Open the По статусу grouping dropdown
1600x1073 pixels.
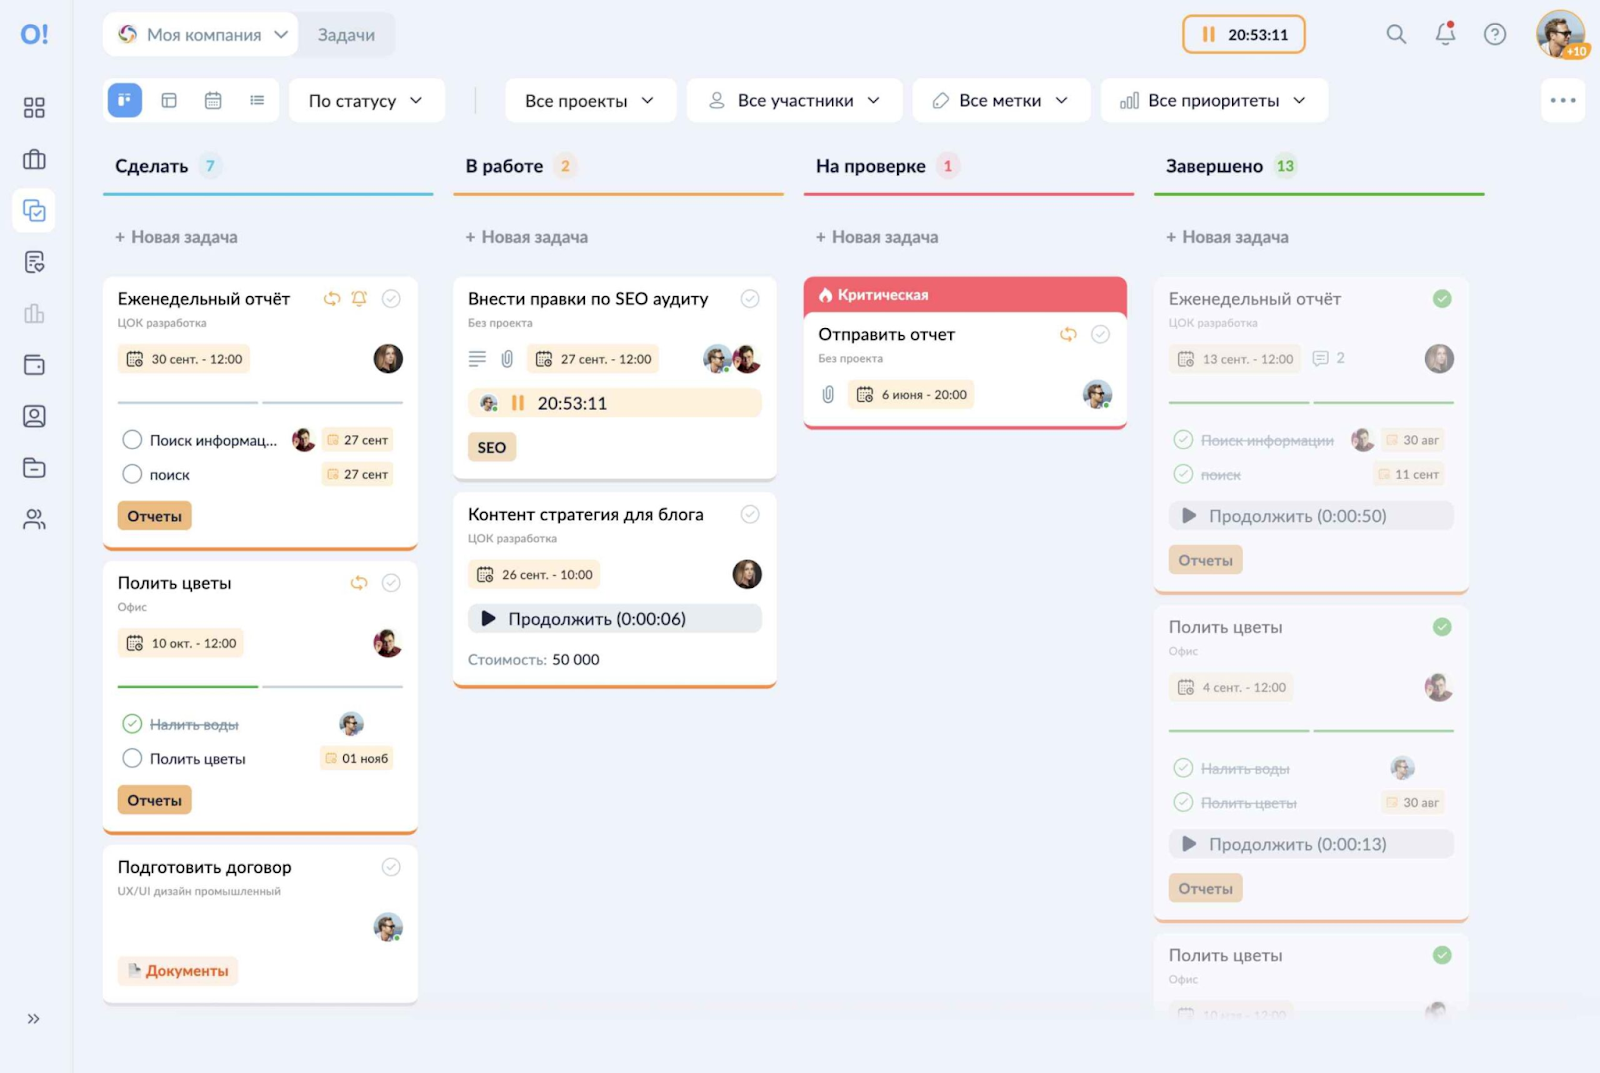point(366,101)
